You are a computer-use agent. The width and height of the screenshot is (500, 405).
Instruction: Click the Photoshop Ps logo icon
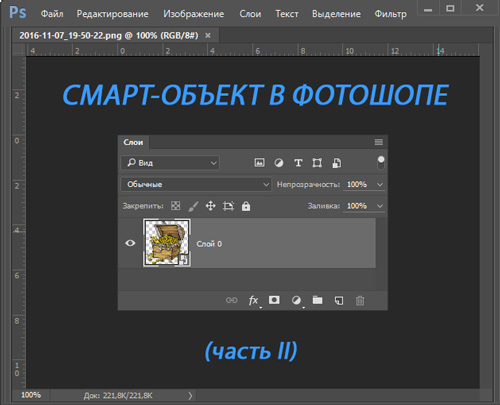(x=17, y=13)
